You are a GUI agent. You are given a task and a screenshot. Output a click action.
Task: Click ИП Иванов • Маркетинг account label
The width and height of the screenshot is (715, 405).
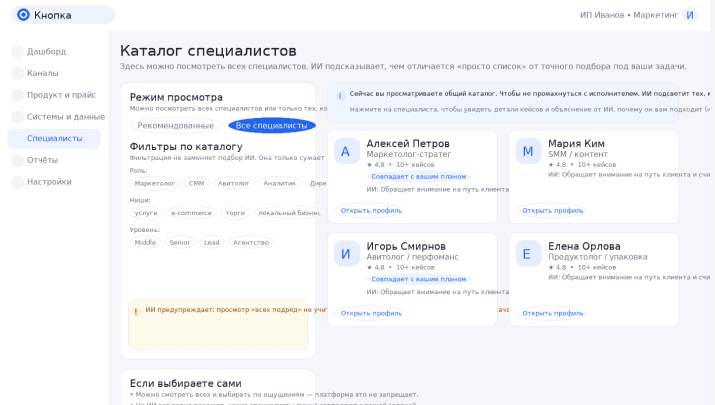629,15
